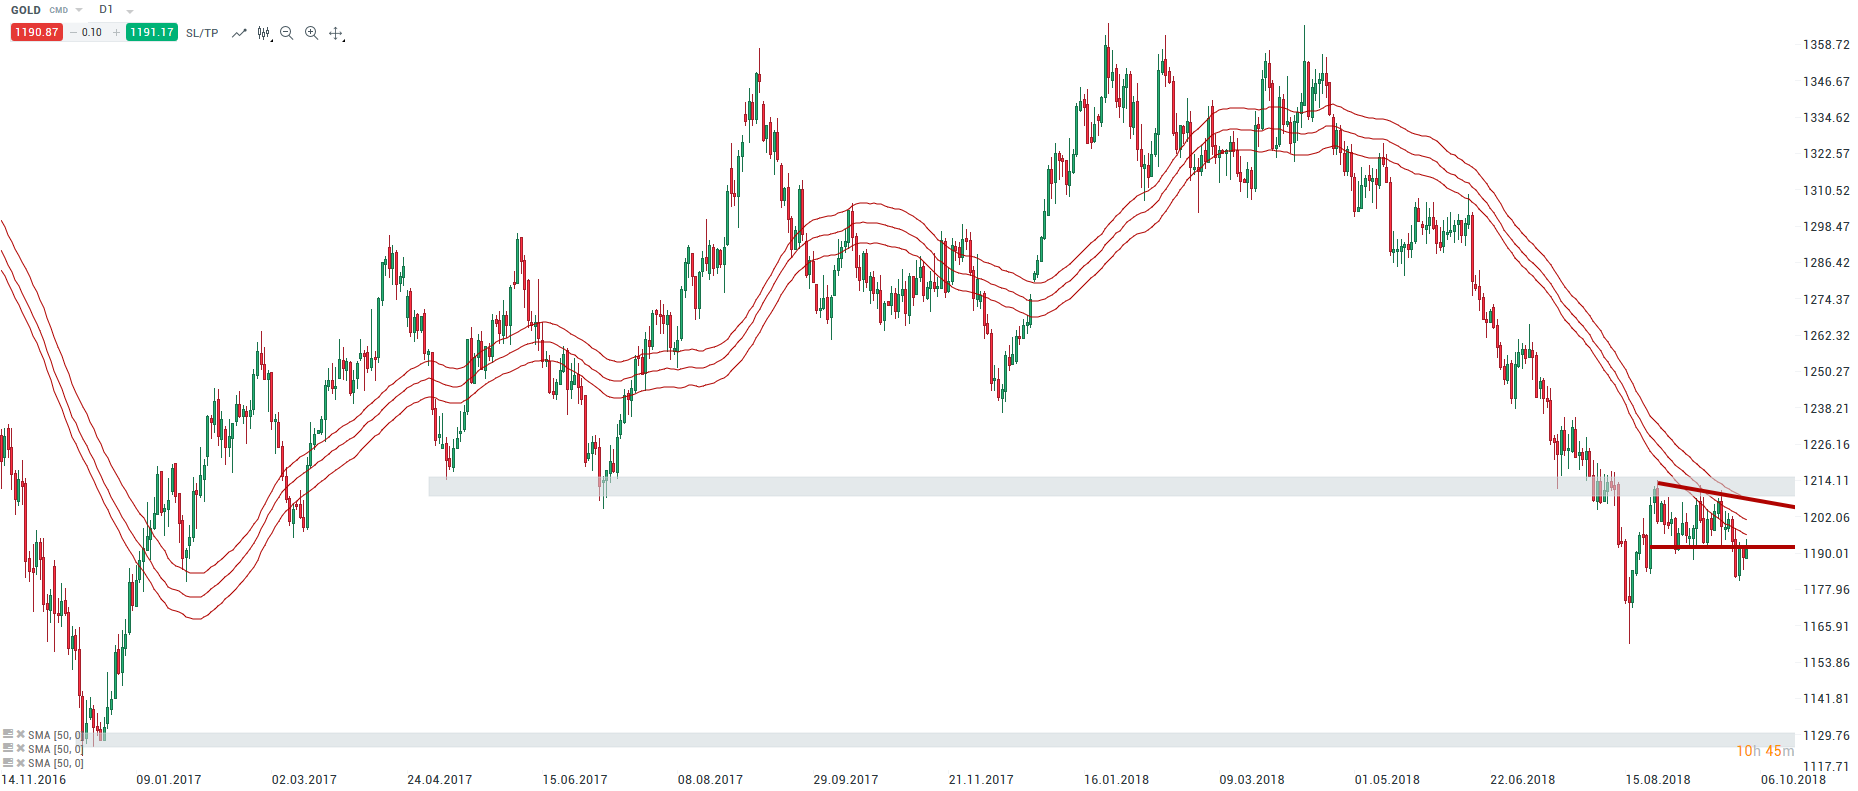Expand the D1 timeframe dropdown

coord(130,11)
